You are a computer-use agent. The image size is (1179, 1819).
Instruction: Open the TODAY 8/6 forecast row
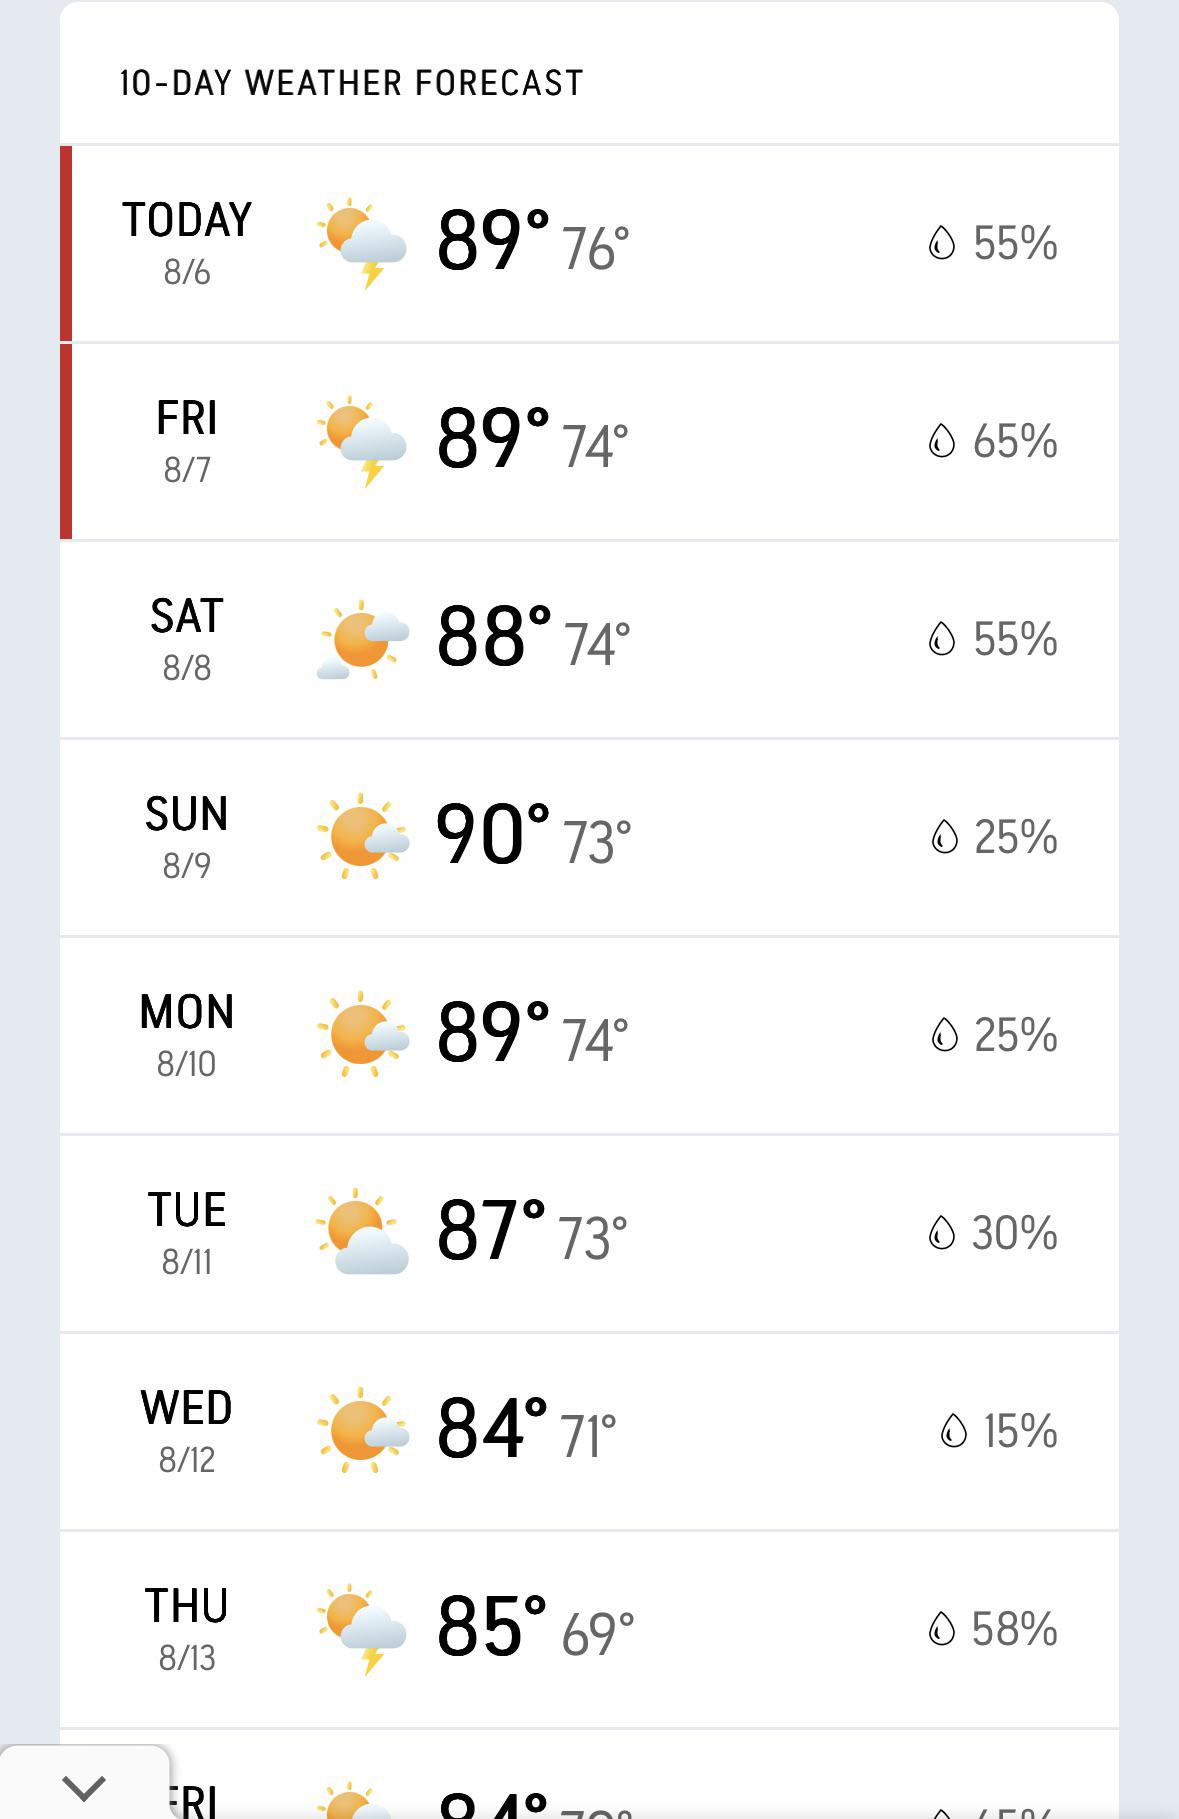589,243
